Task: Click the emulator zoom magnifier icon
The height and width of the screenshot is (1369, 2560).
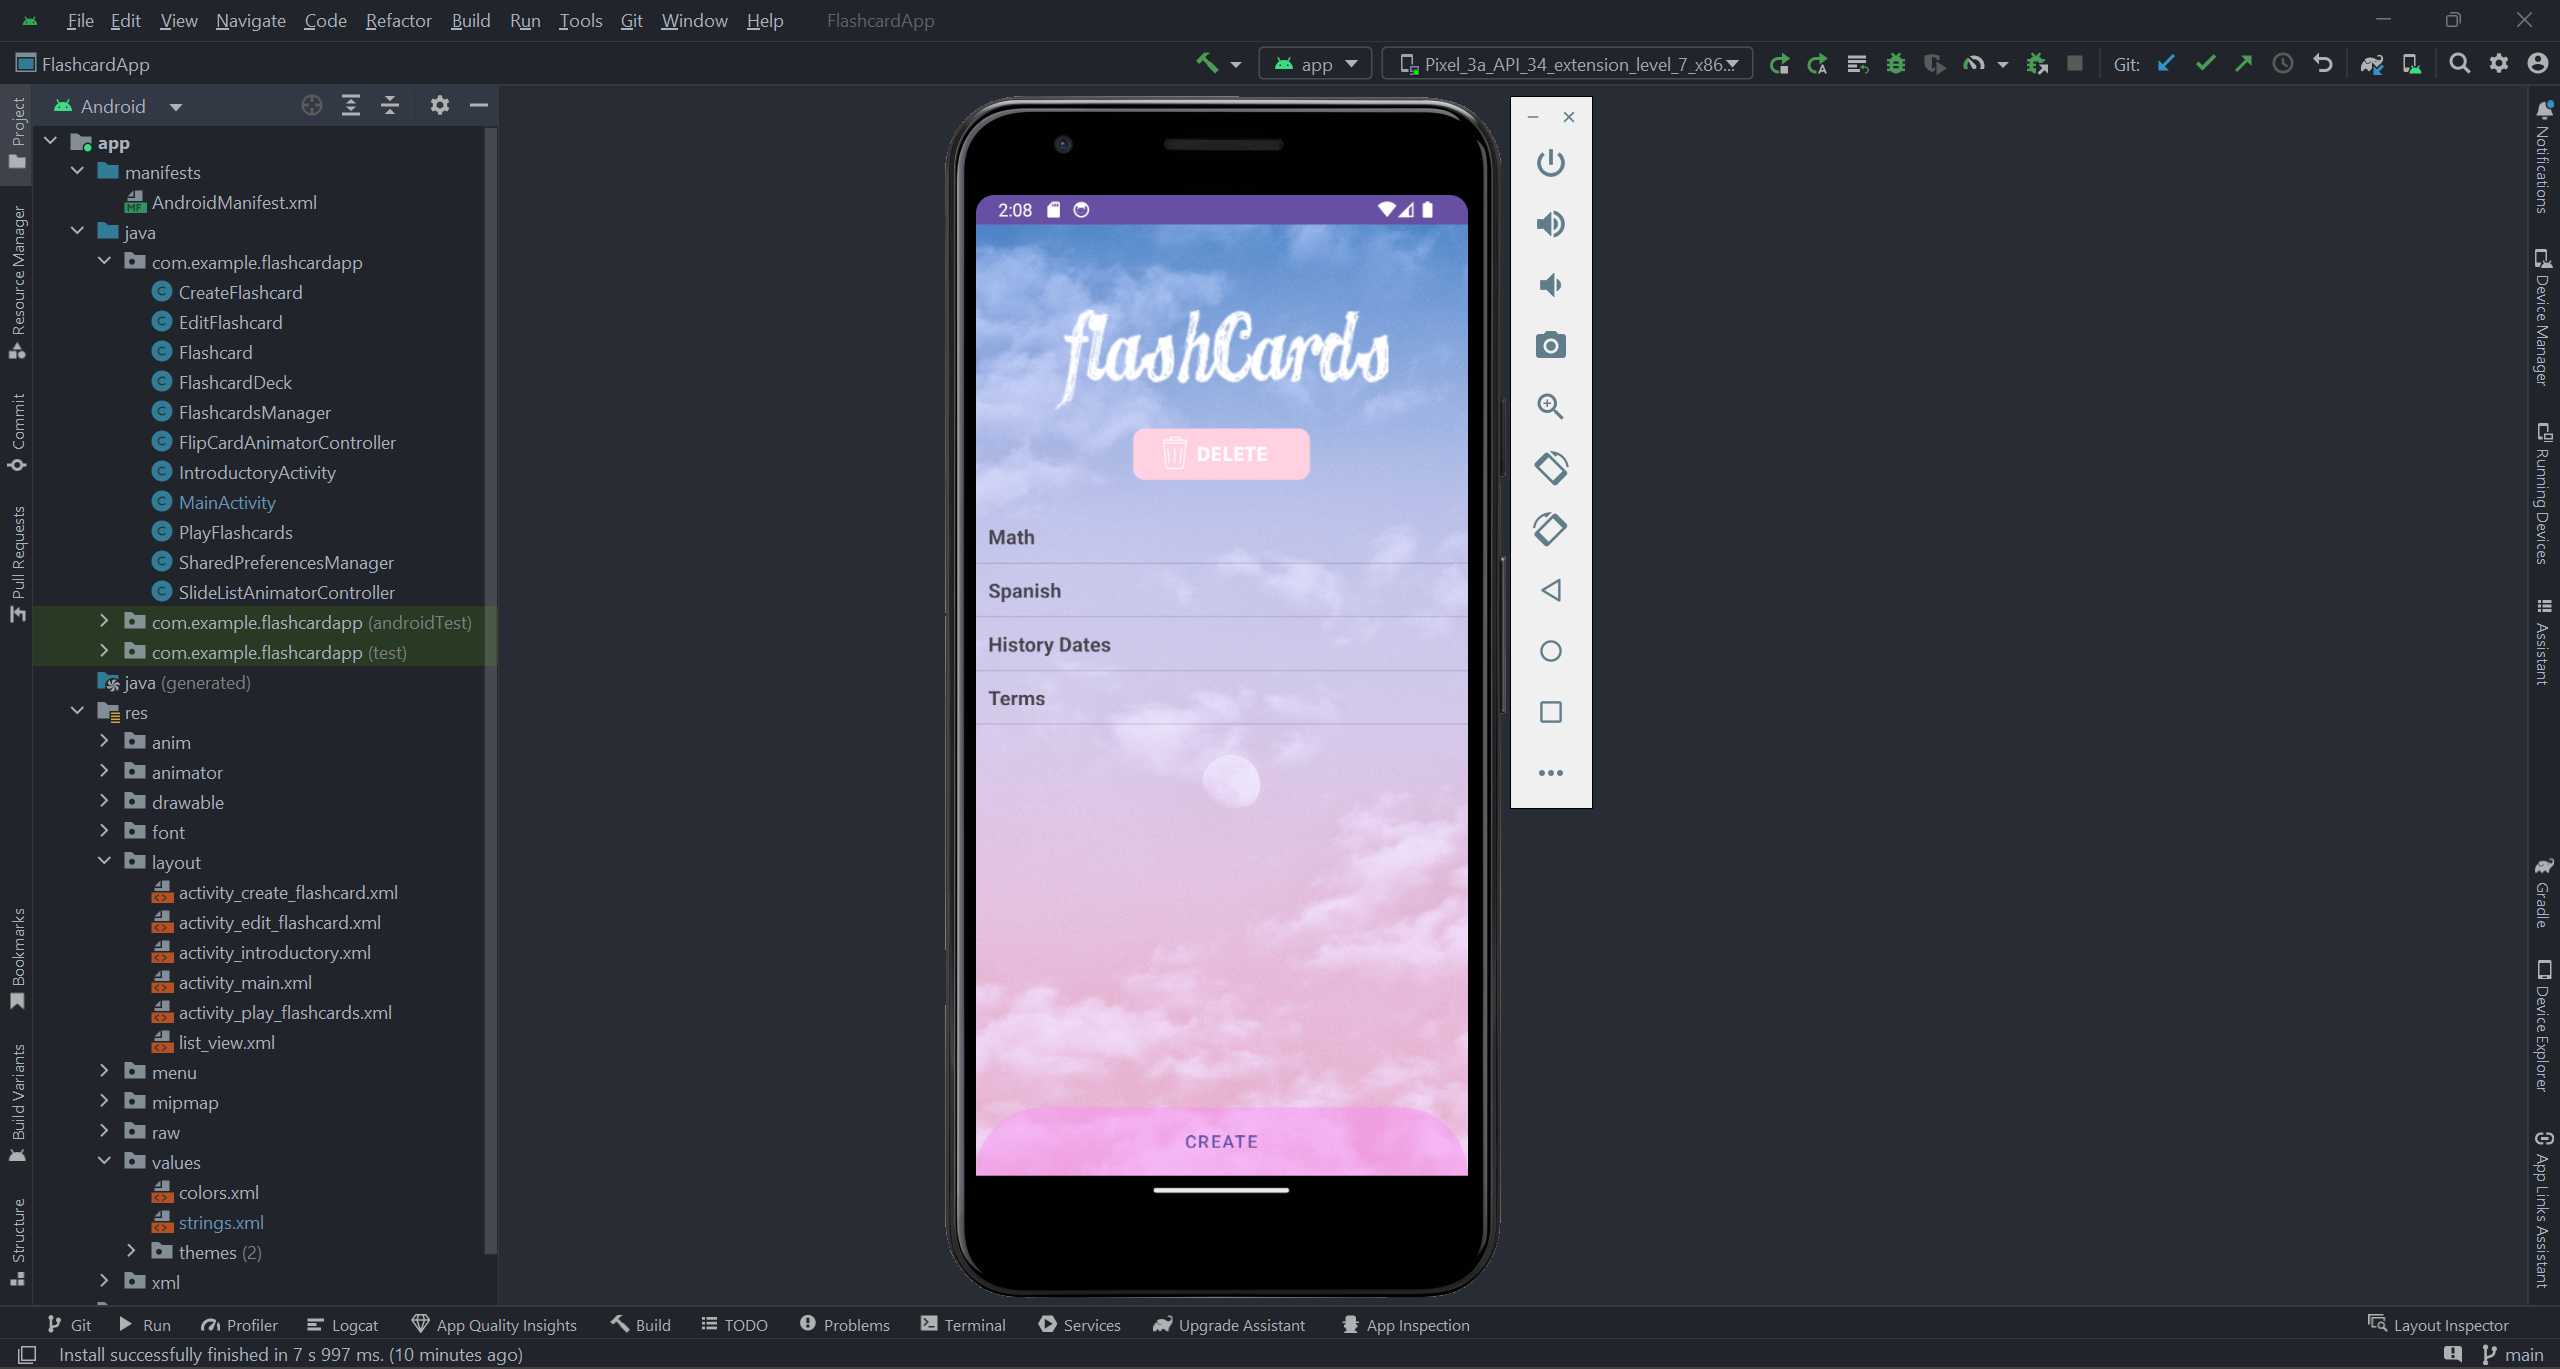Action: click(1550, 406)
